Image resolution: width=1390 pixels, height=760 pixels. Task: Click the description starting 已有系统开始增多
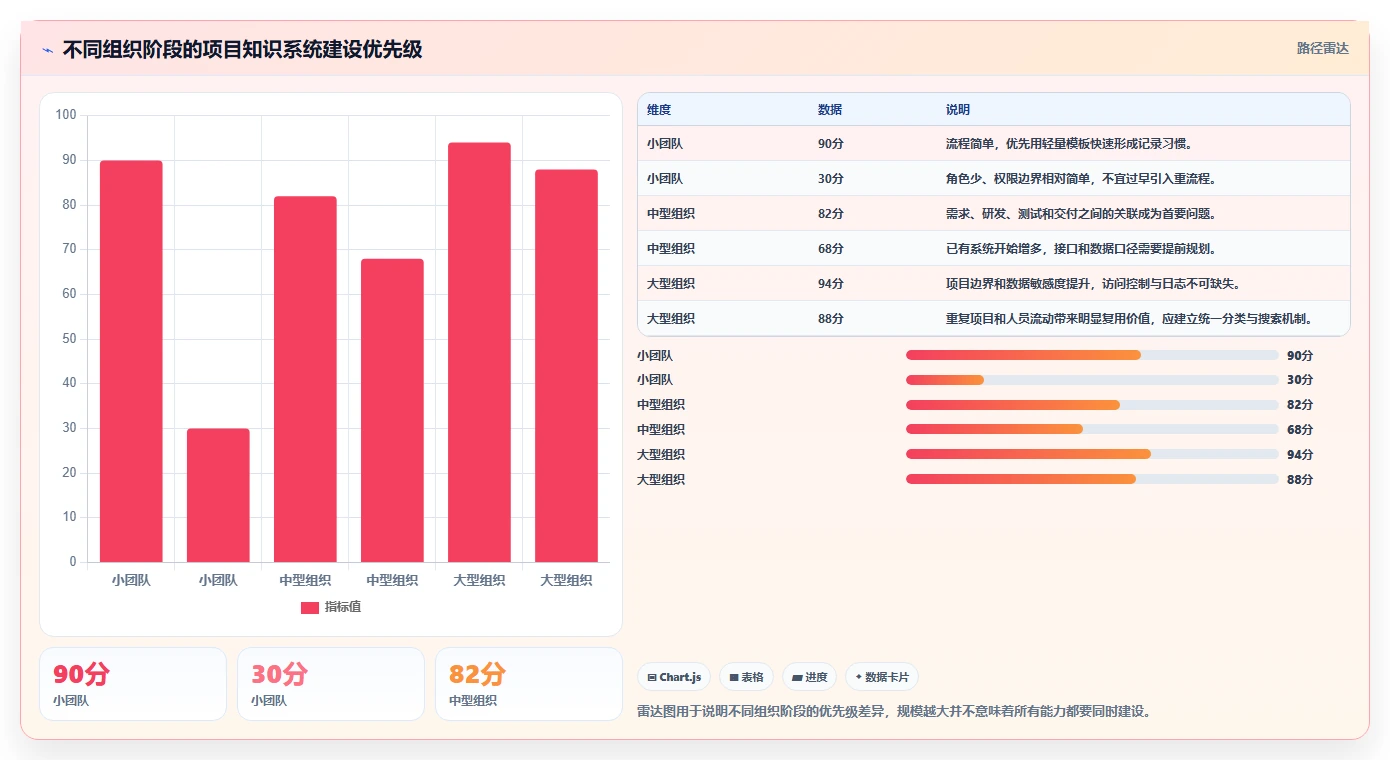click(x=1081, y=249)
